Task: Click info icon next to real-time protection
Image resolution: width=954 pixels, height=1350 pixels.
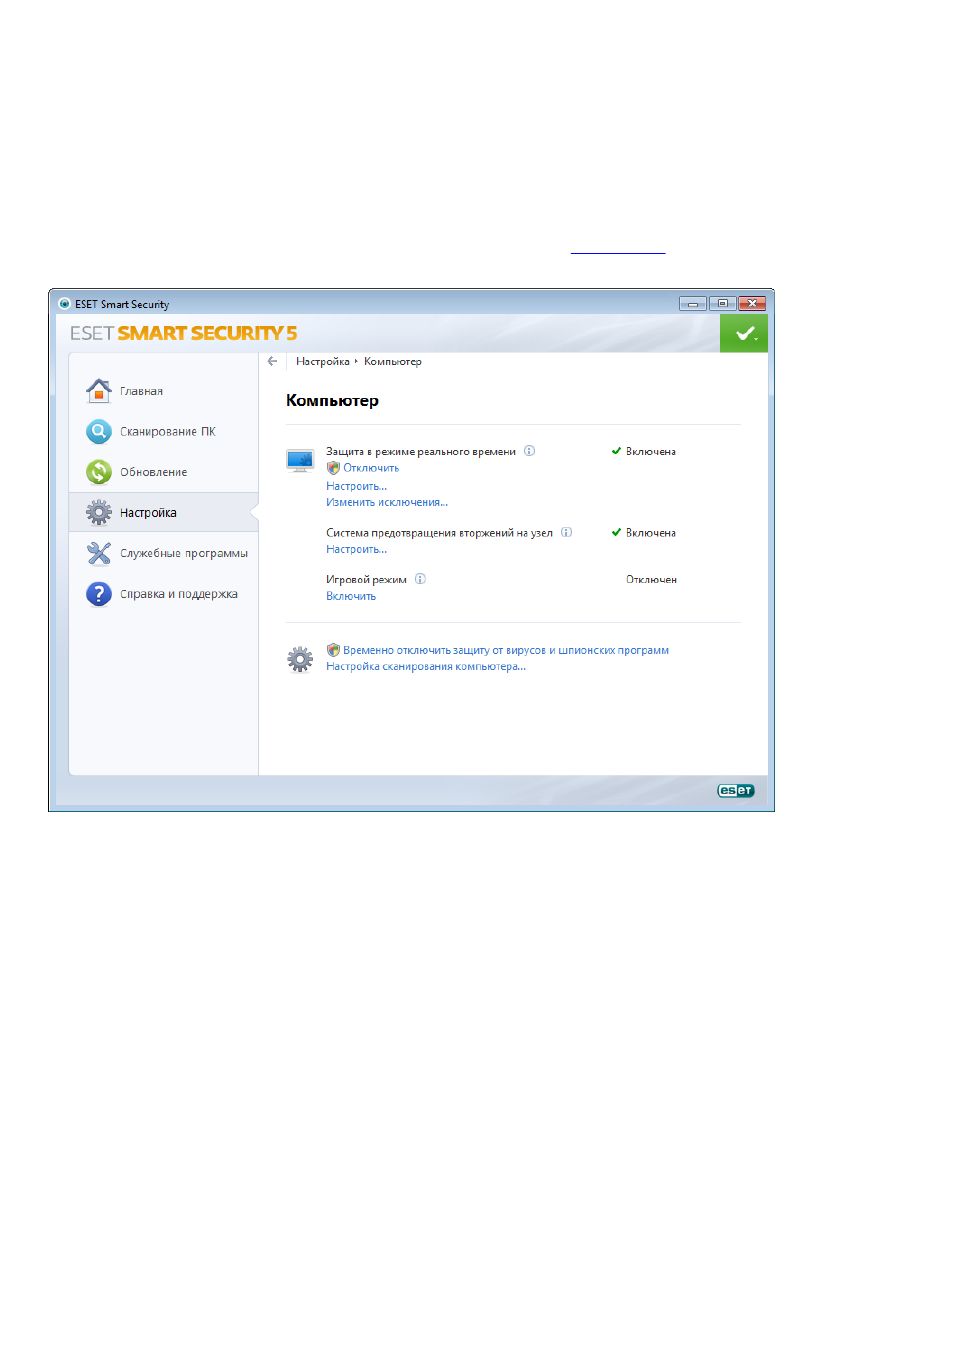Action: tap(530, 451)
